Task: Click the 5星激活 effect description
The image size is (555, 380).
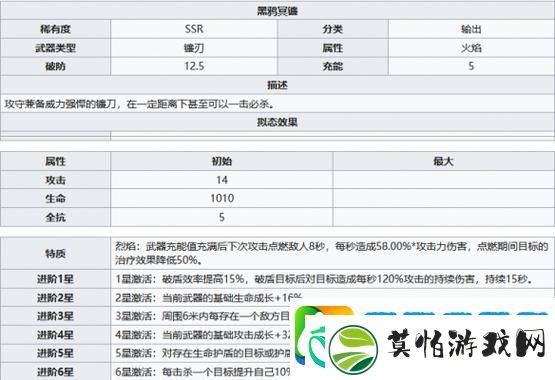Action: tap(202, 353)
